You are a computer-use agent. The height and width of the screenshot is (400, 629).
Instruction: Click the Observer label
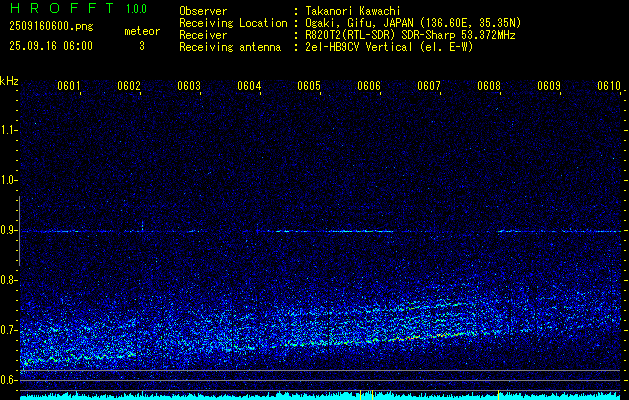pyautogui.click(x=203, y=11)
